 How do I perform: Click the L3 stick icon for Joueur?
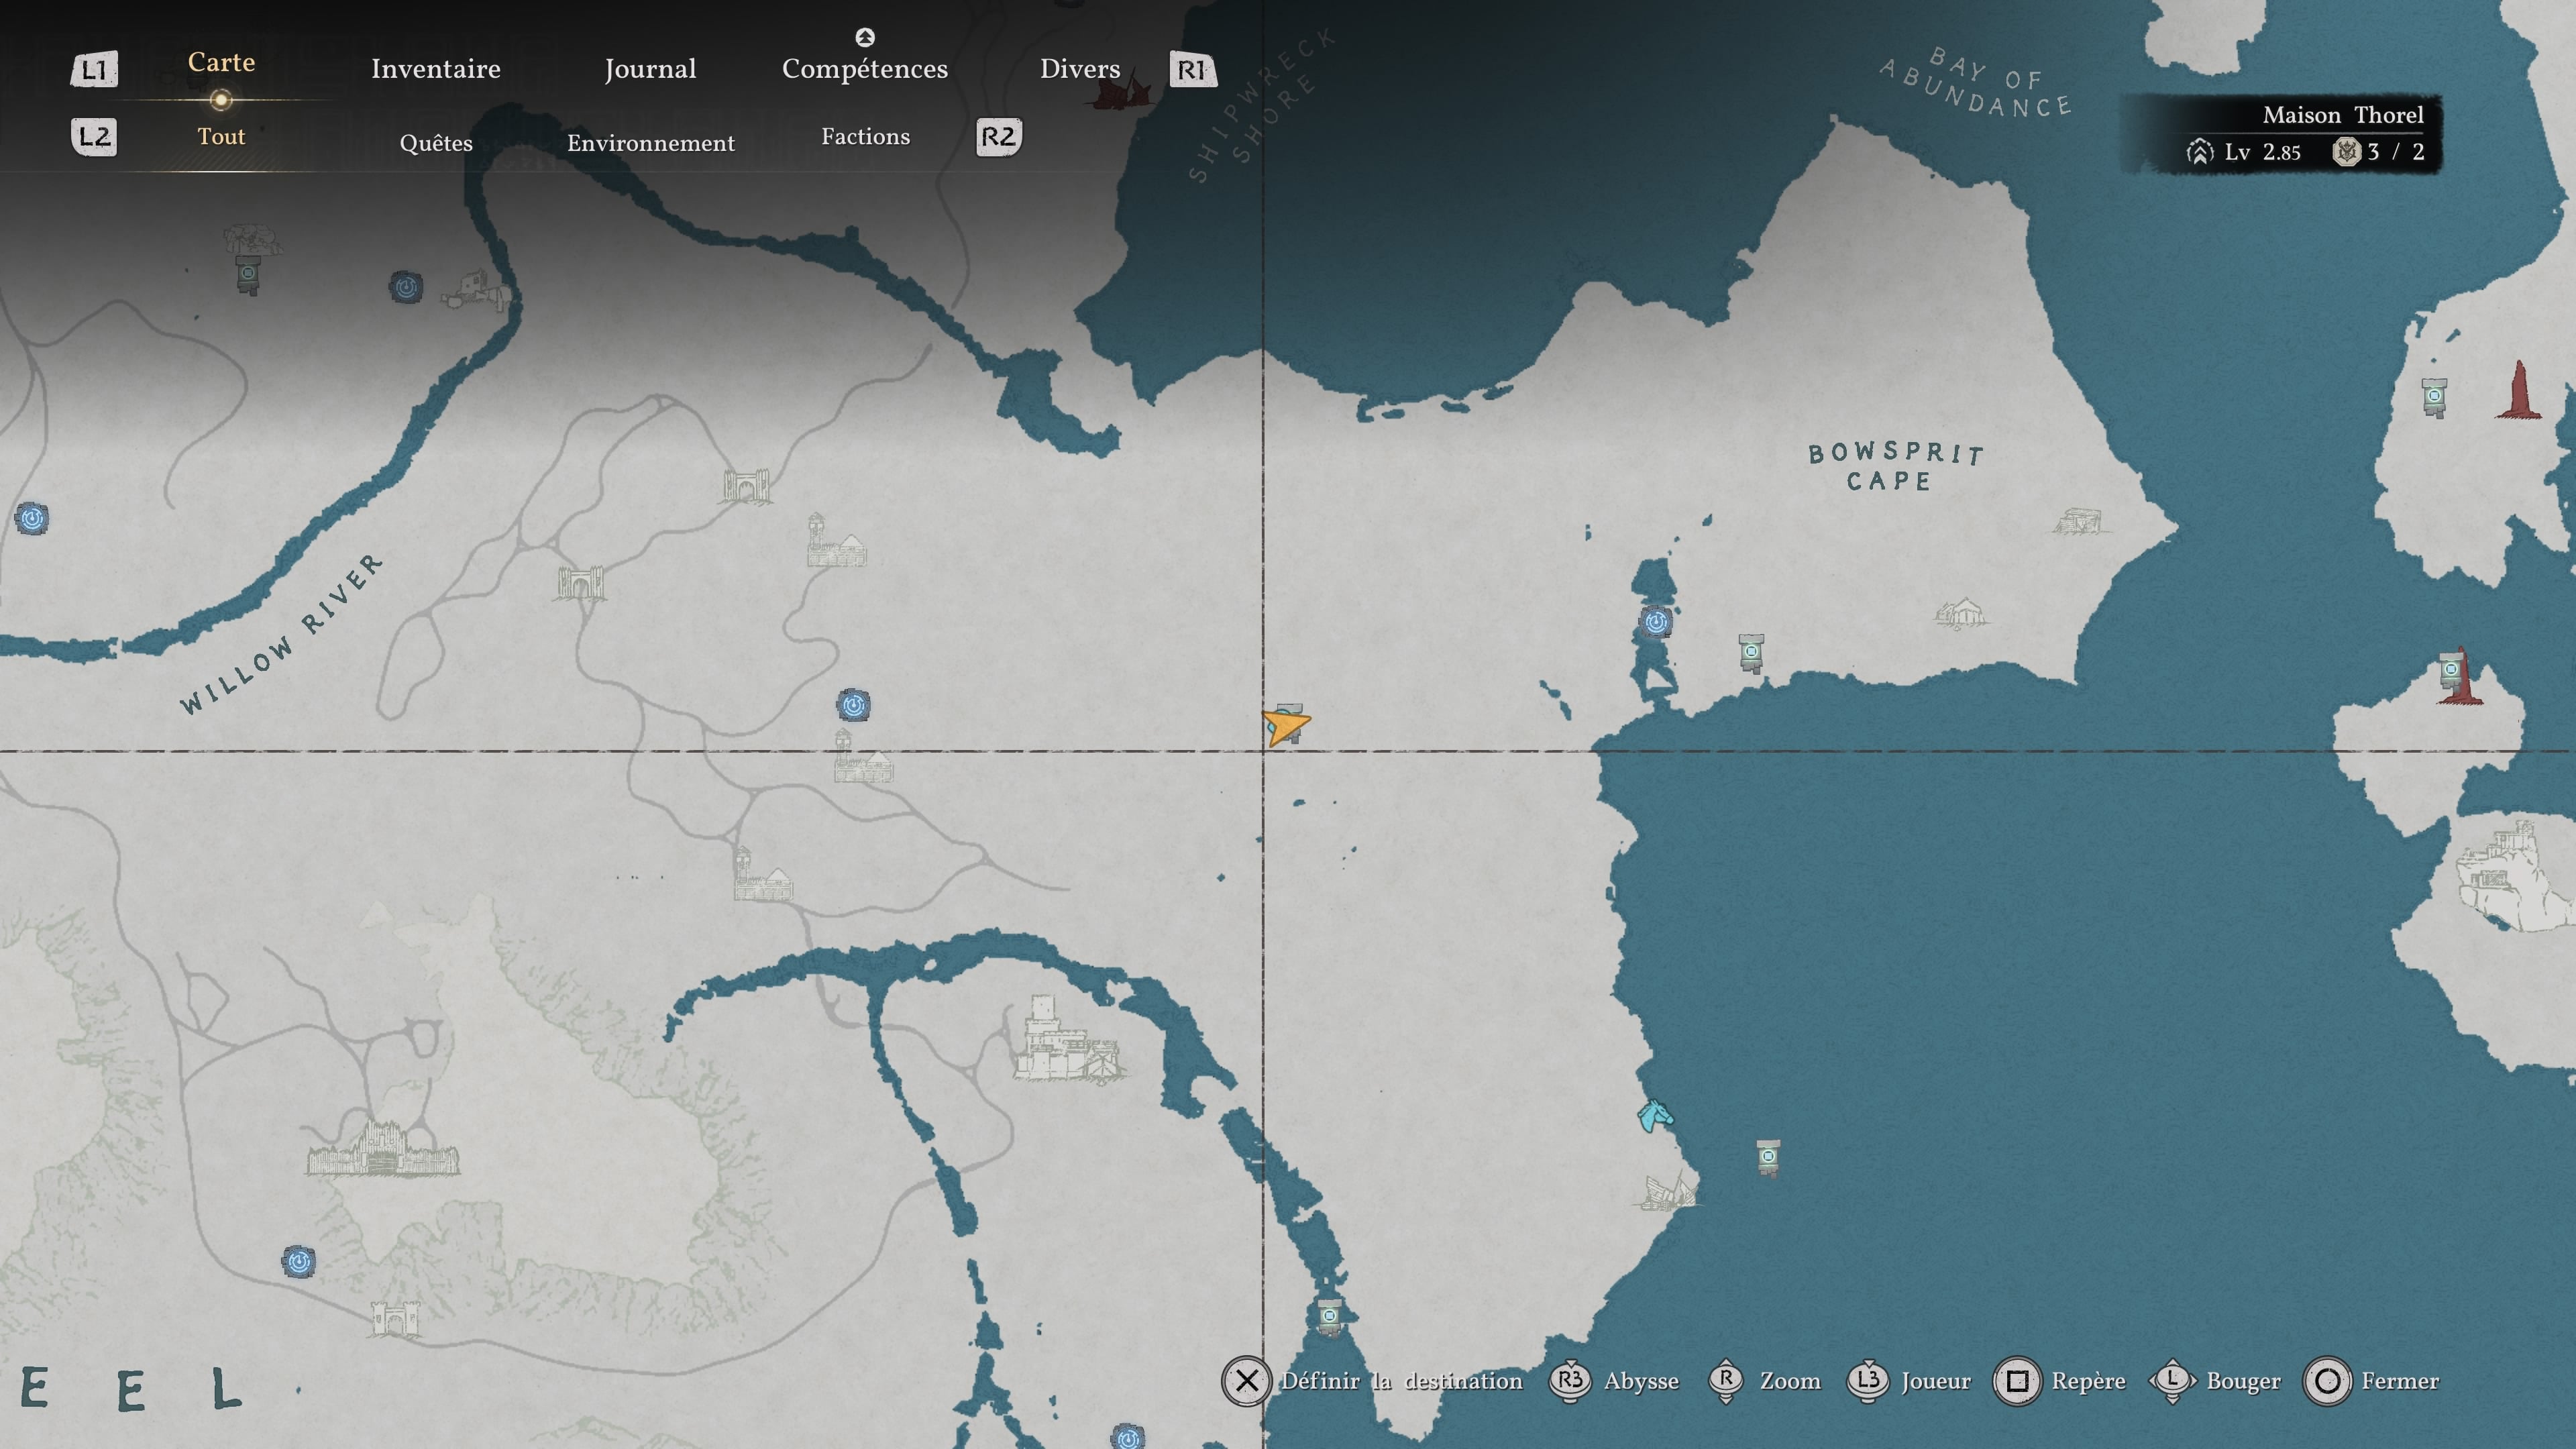pyautogui.click(x=1867, y=1381)
